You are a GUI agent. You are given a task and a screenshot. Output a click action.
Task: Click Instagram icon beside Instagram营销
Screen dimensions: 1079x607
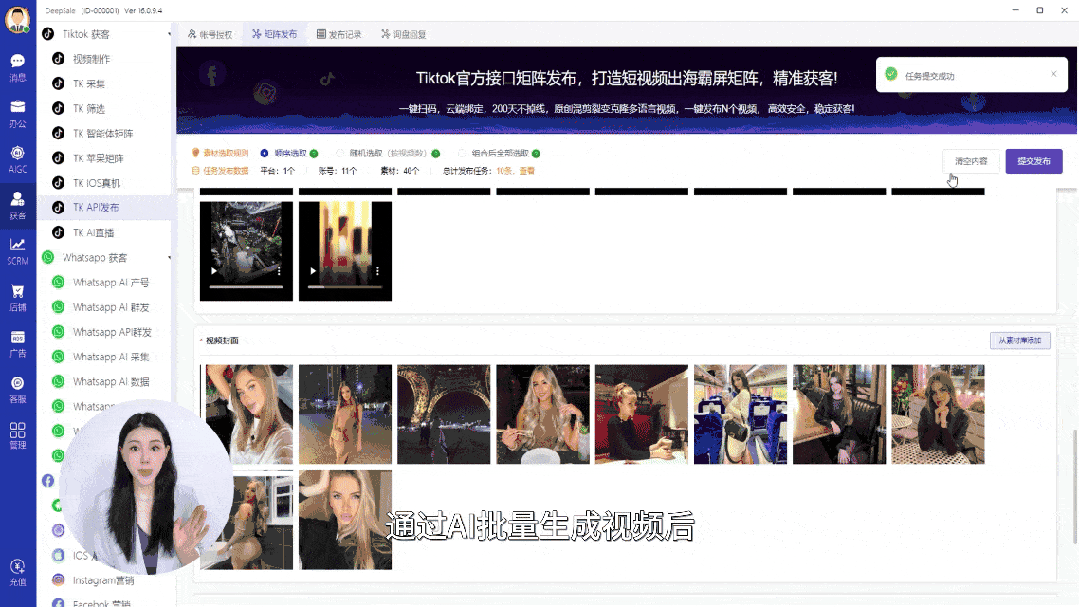[58, 580]
